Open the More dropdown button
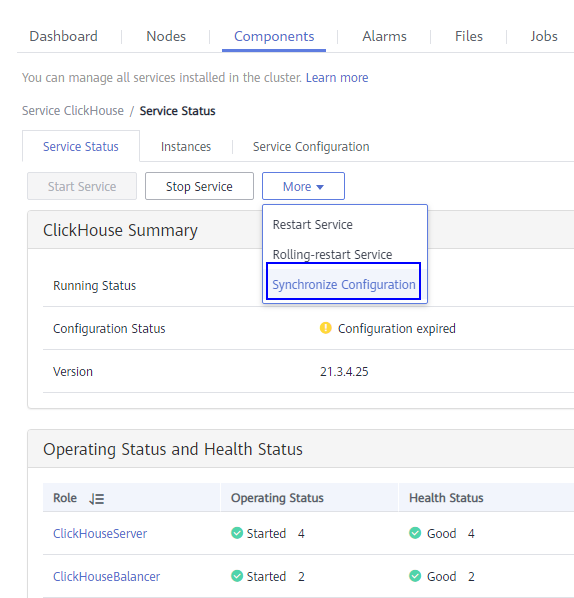The image size is (574, 598). coord(303,186)
